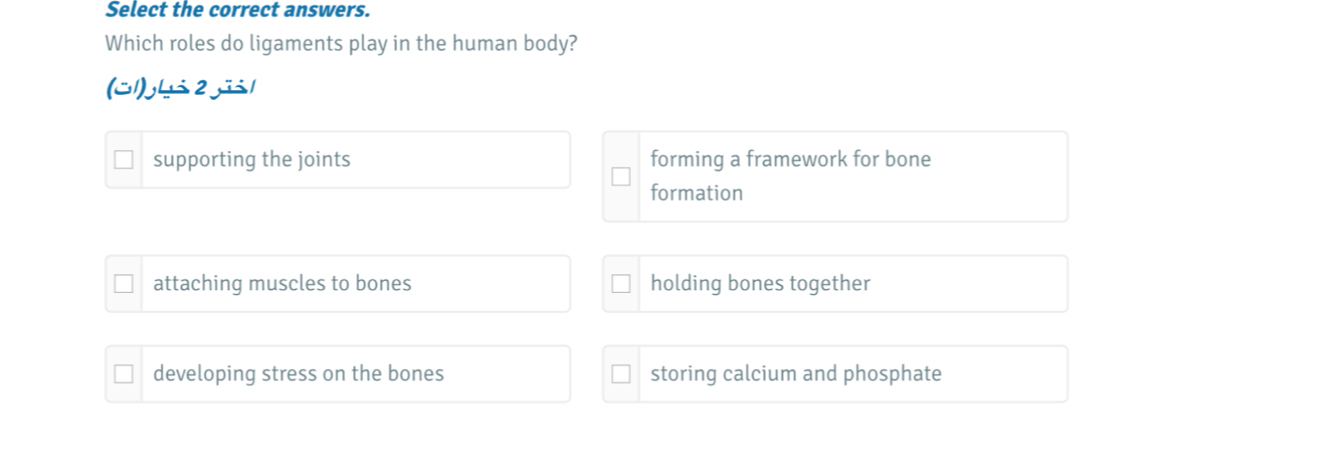The image size is (1326, 459).
Task: Pick the 'storing calcium and phosphate' answer label
Action: [795, 374]
